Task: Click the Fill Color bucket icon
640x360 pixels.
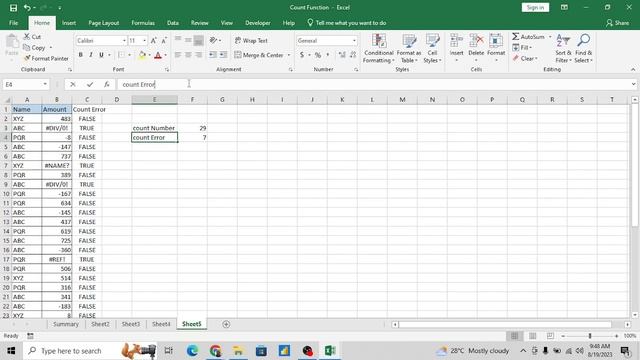Action: pyautogui.click(x=142, y=55)
